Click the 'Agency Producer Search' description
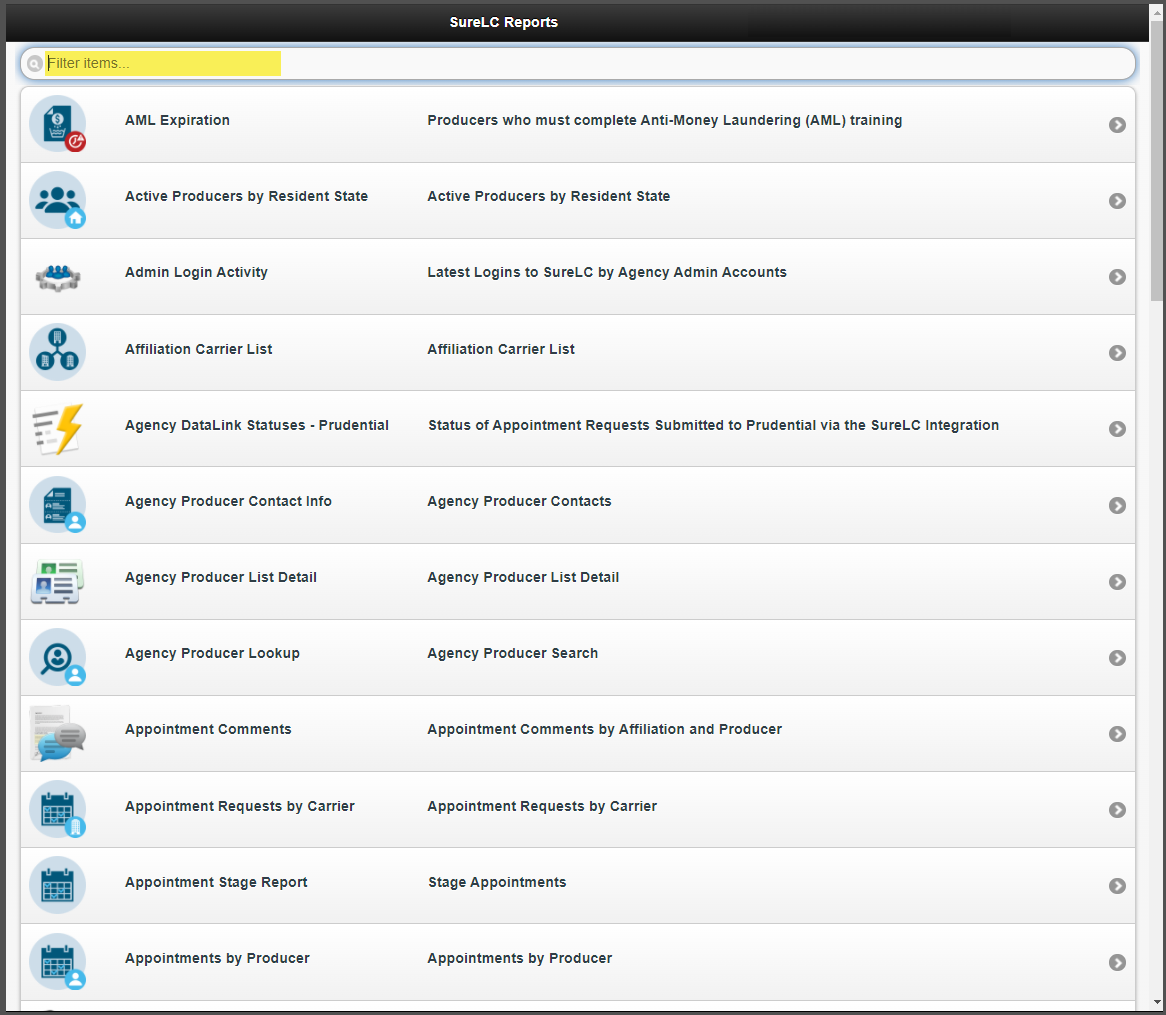Screen dimensions: 1166x1015 tap(512, 653)
